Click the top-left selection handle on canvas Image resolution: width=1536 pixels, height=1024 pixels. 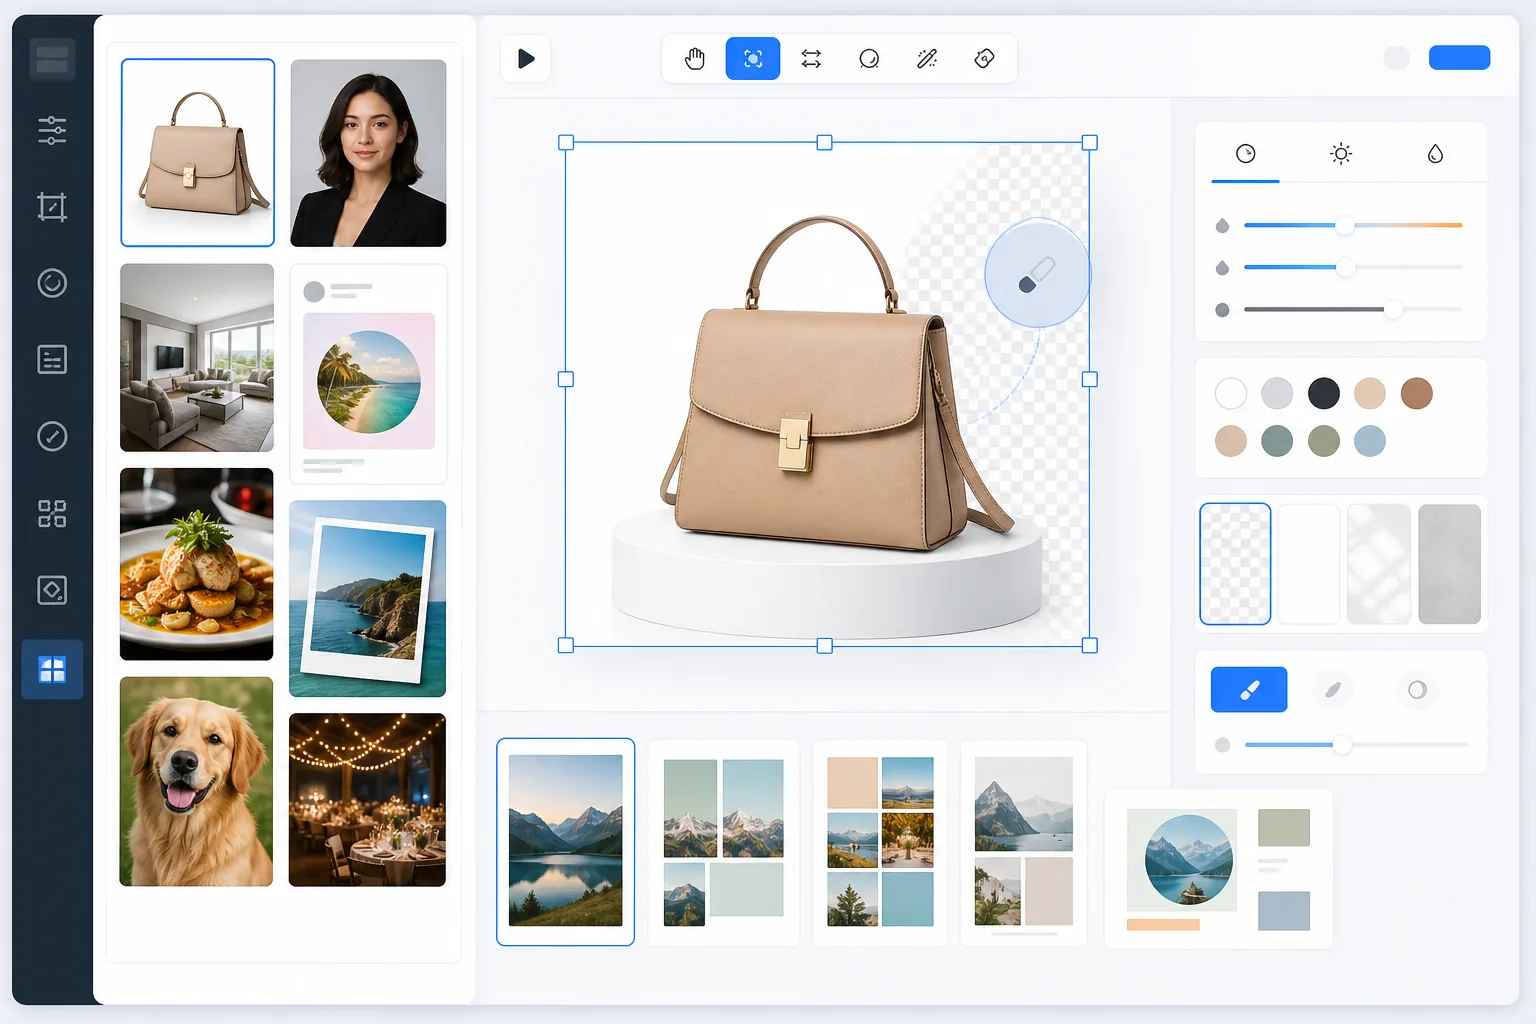tap(566, 143)
